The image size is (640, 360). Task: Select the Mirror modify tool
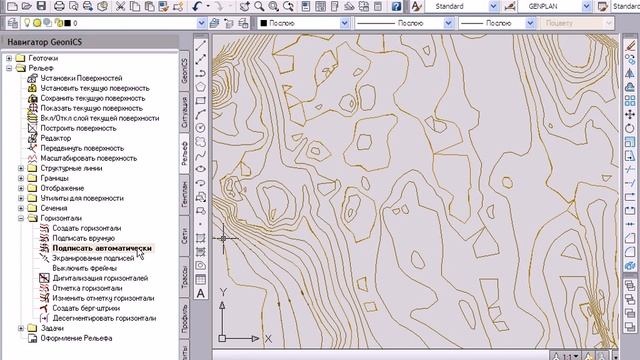point(630,73)
